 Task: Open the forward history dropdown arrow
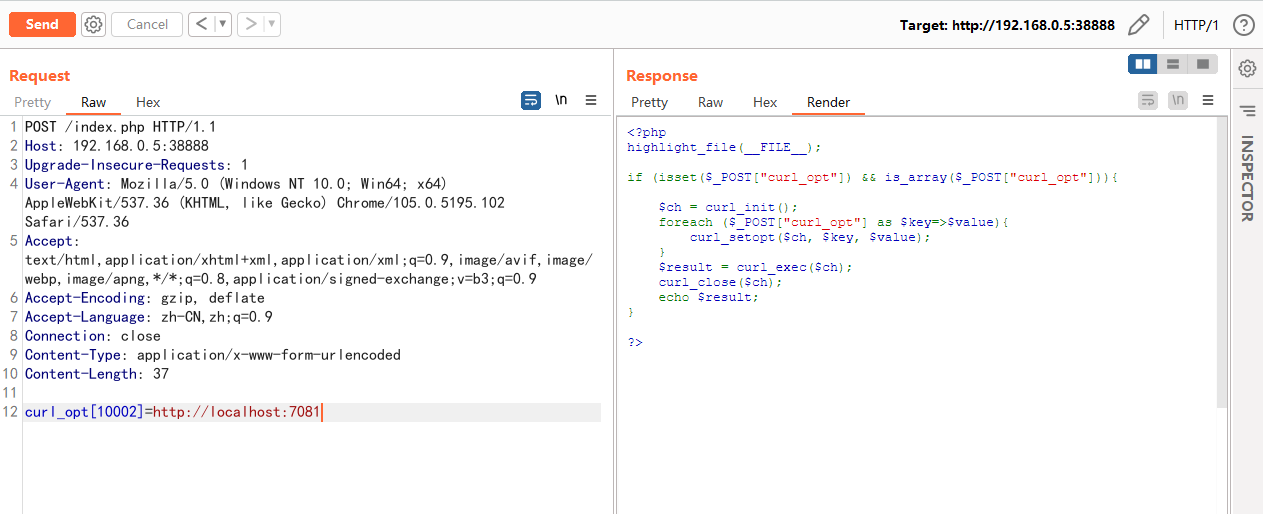[x=273, y=24]
